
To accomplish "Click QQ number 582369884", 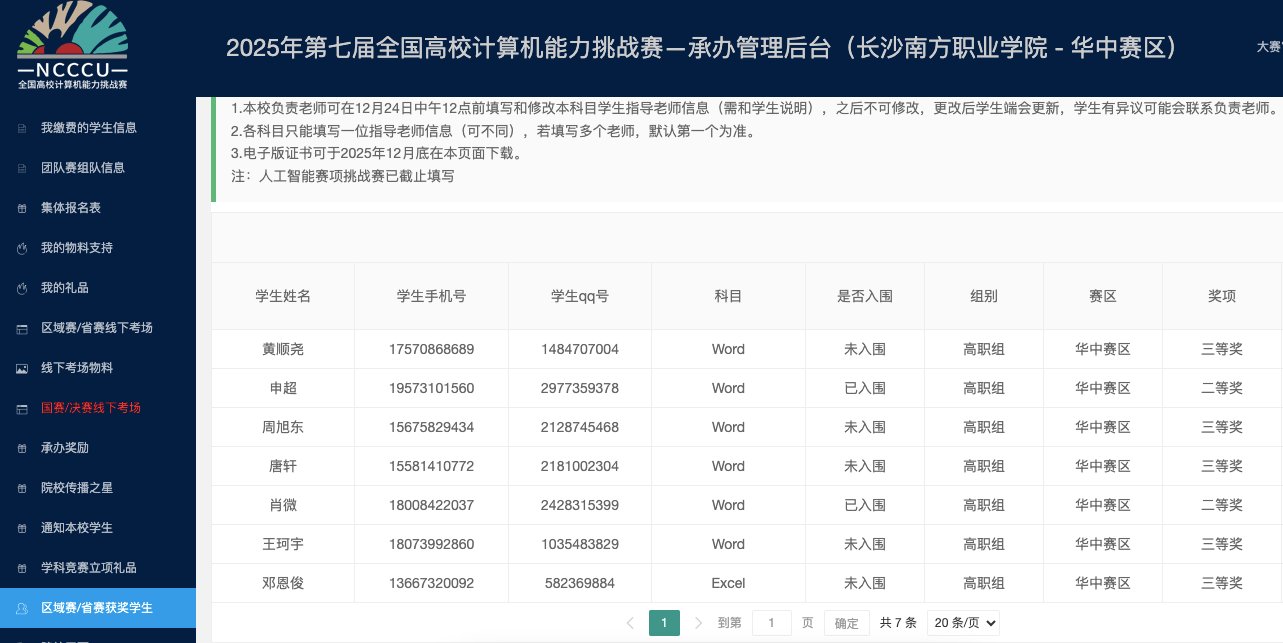I will pyautogui.click(x=580, y=583).
